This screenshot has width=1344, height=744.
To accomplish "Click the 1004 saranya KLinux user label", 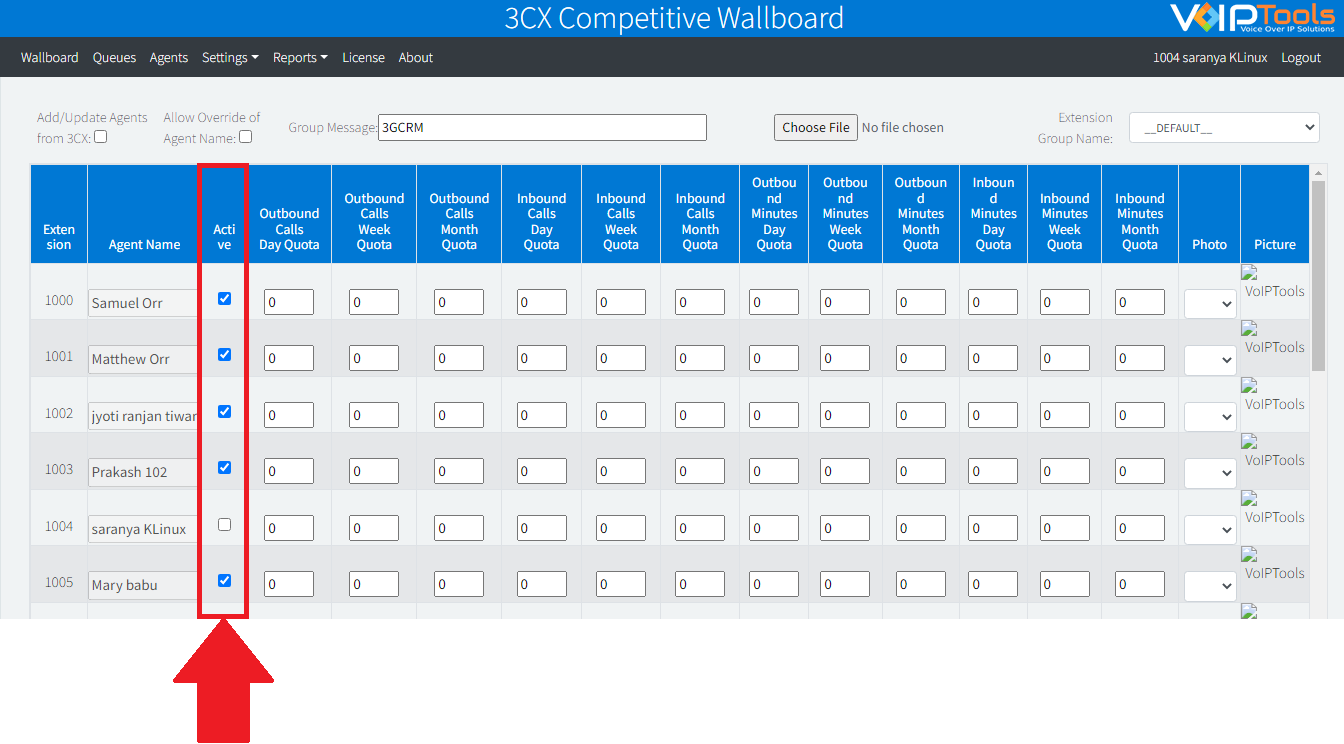I will (1210, 58).
